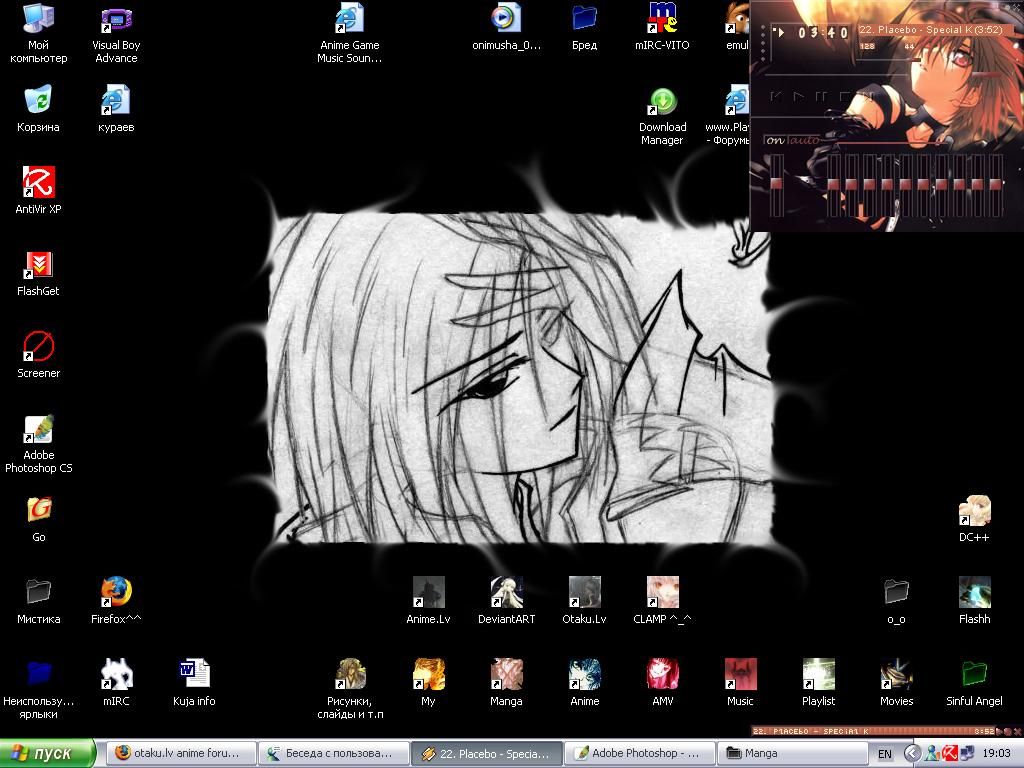1024x768 pixels.
Task: Launch Download Manager shortcut
Action: click(x=662, y=116)
